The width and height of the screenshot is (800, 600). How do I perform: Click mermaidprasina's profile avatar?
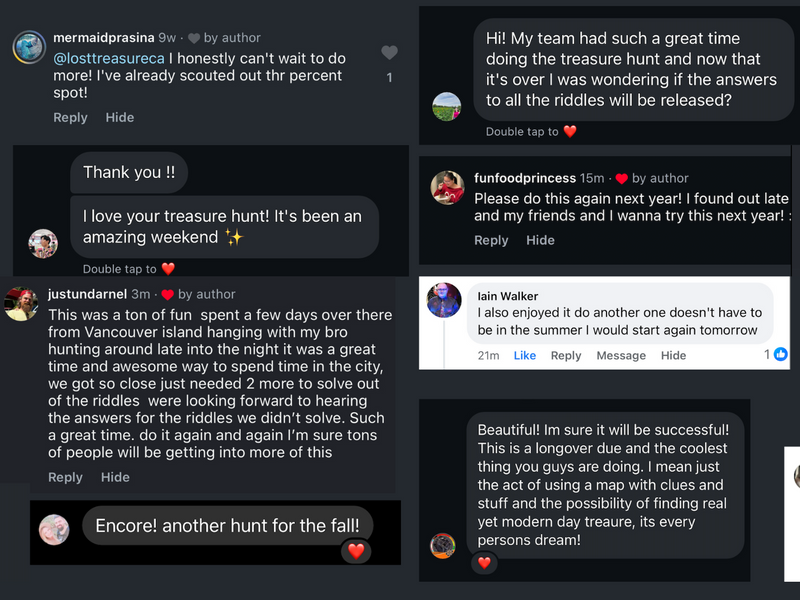tap(28, 47)
